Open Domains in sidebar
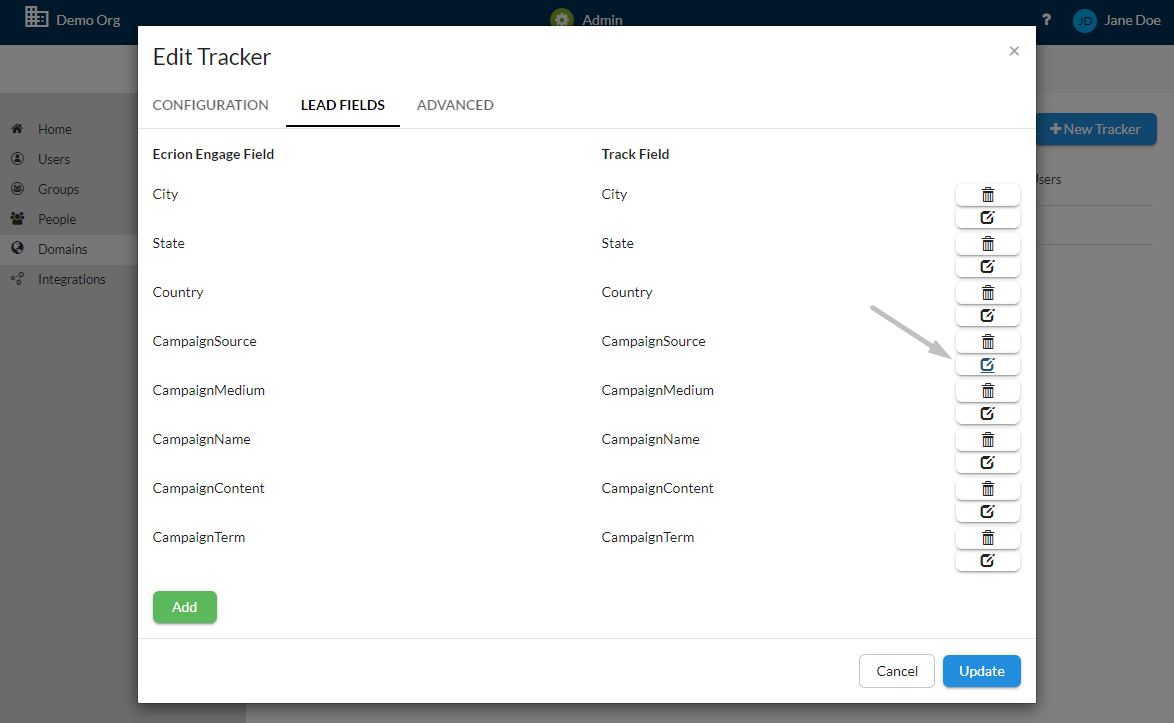 point(63,249)
